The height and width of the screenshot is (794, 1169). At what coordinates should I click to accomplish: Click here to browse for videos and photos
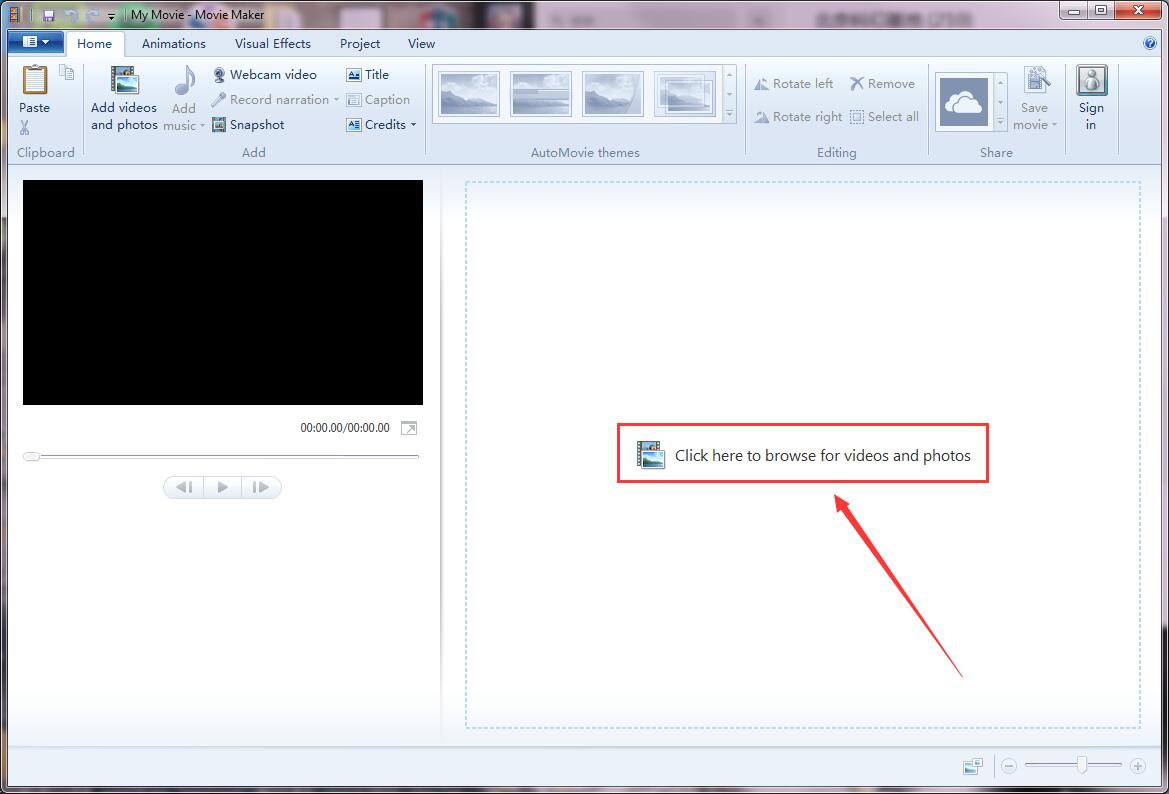[804, 455]
